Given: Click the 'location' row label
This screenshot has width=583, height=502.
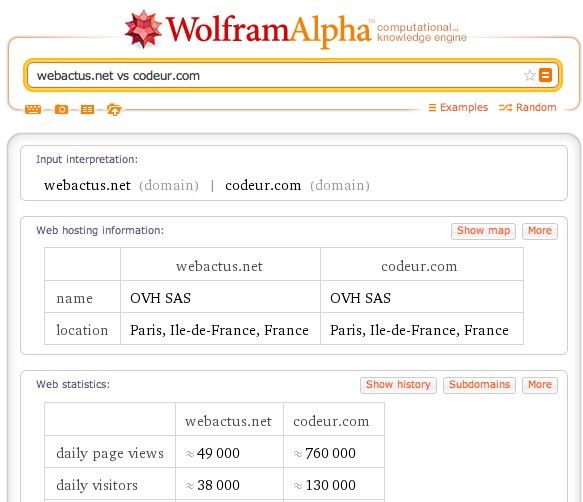Looking at the screenshot, I should [x=82, y=330].
